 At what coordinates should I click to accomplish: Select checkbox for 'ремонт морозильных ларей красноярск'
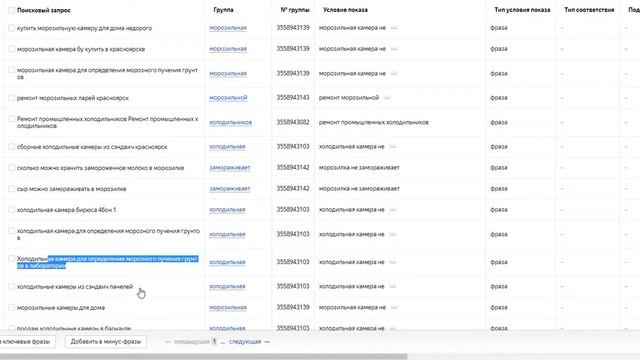click(x=11, y=98)
